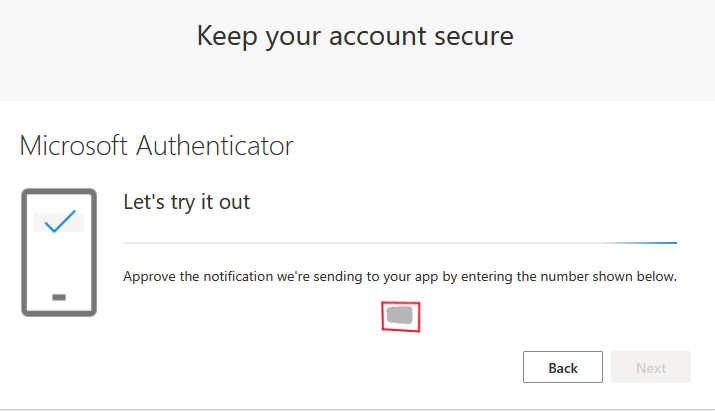
Task: Click the gray section of progress line
Action: 350,242
